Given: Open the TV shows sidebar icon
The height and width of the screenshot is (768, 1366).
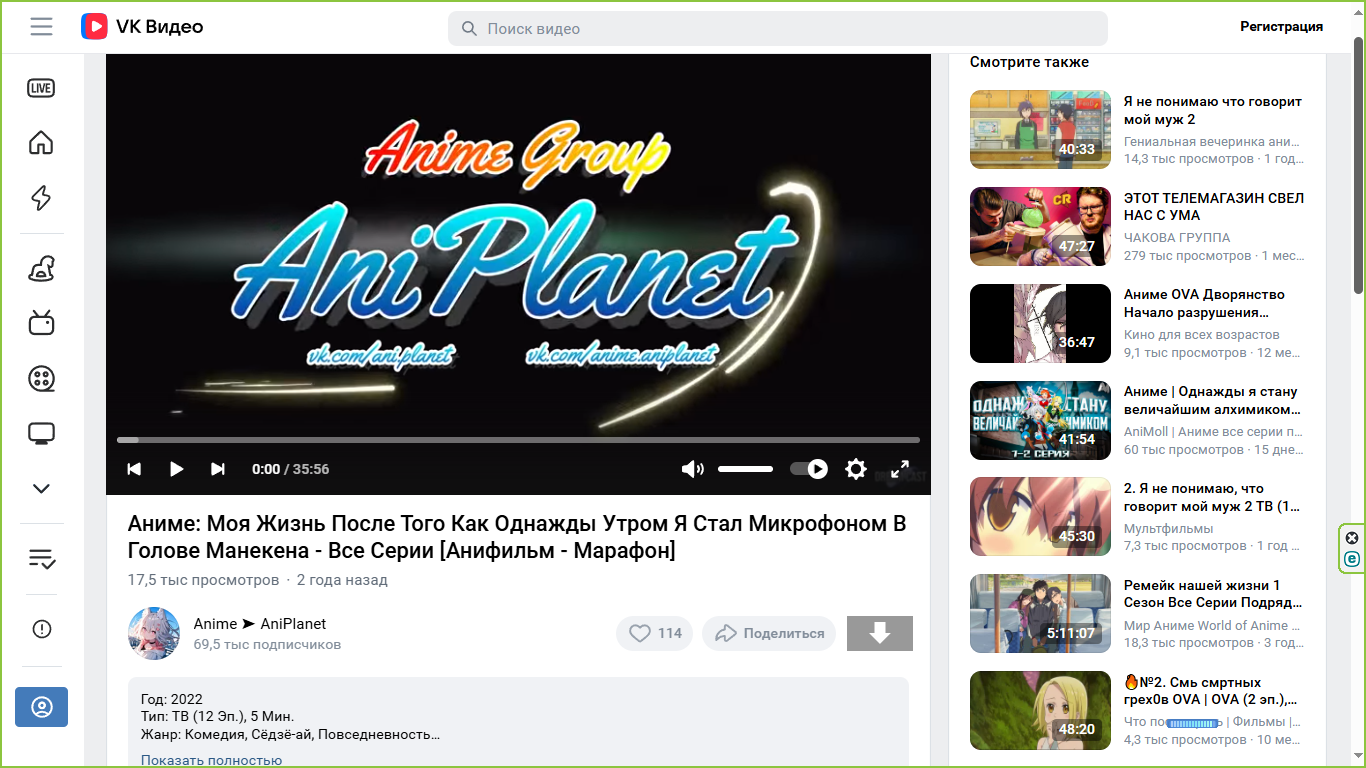Looking at the screenshot, I should tap(41, 323).
